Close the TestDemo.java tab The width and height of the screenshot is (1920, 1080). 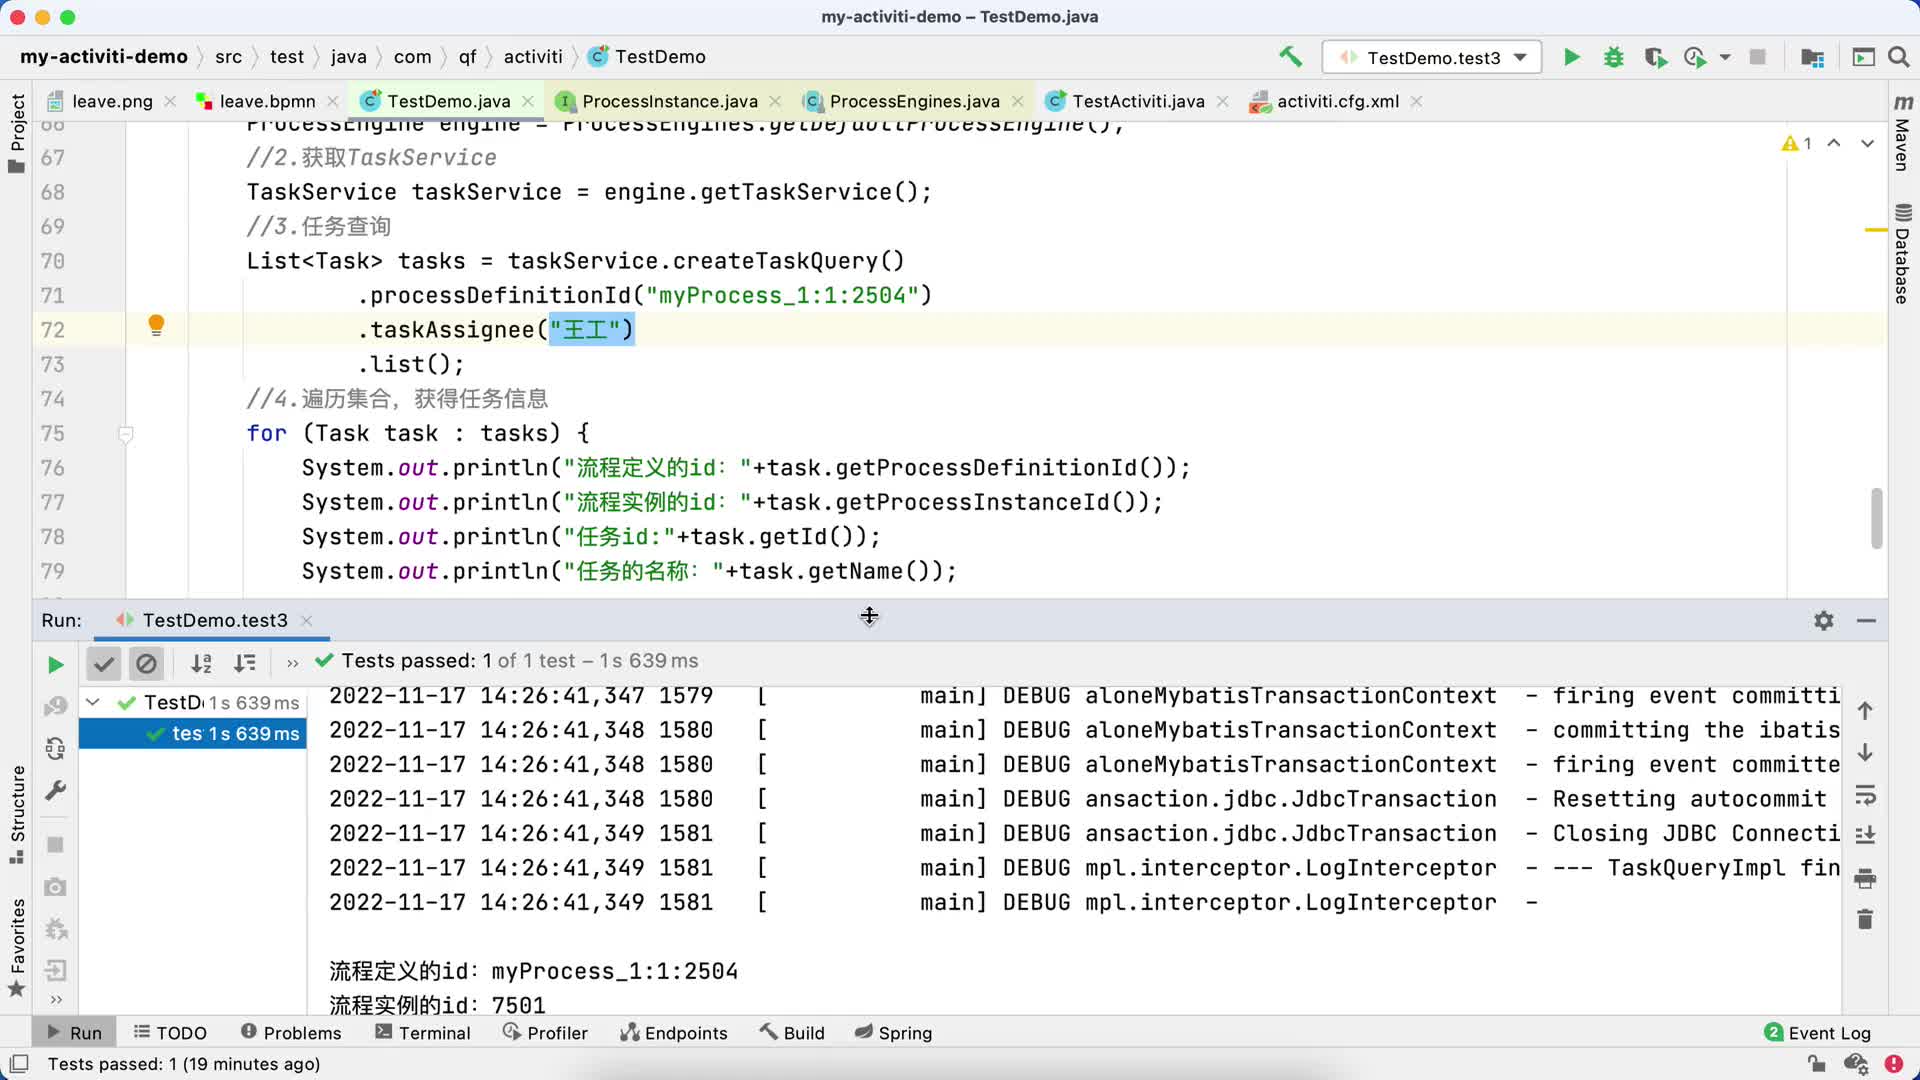click(x=528, y=101)
